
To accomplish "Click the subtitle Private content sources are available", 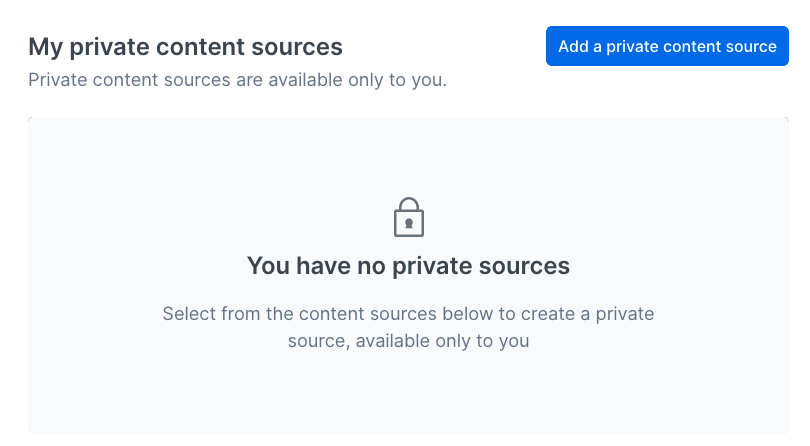I will [237, 79].
